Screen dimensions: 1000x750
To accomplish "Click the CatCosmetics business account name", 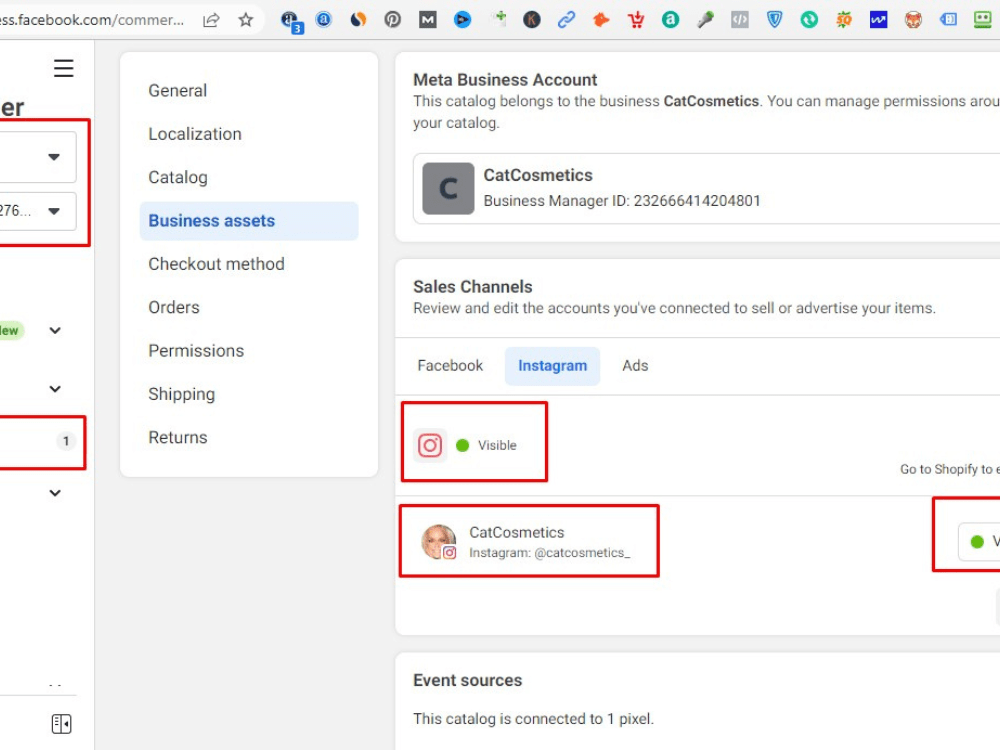I will [538, 175].
